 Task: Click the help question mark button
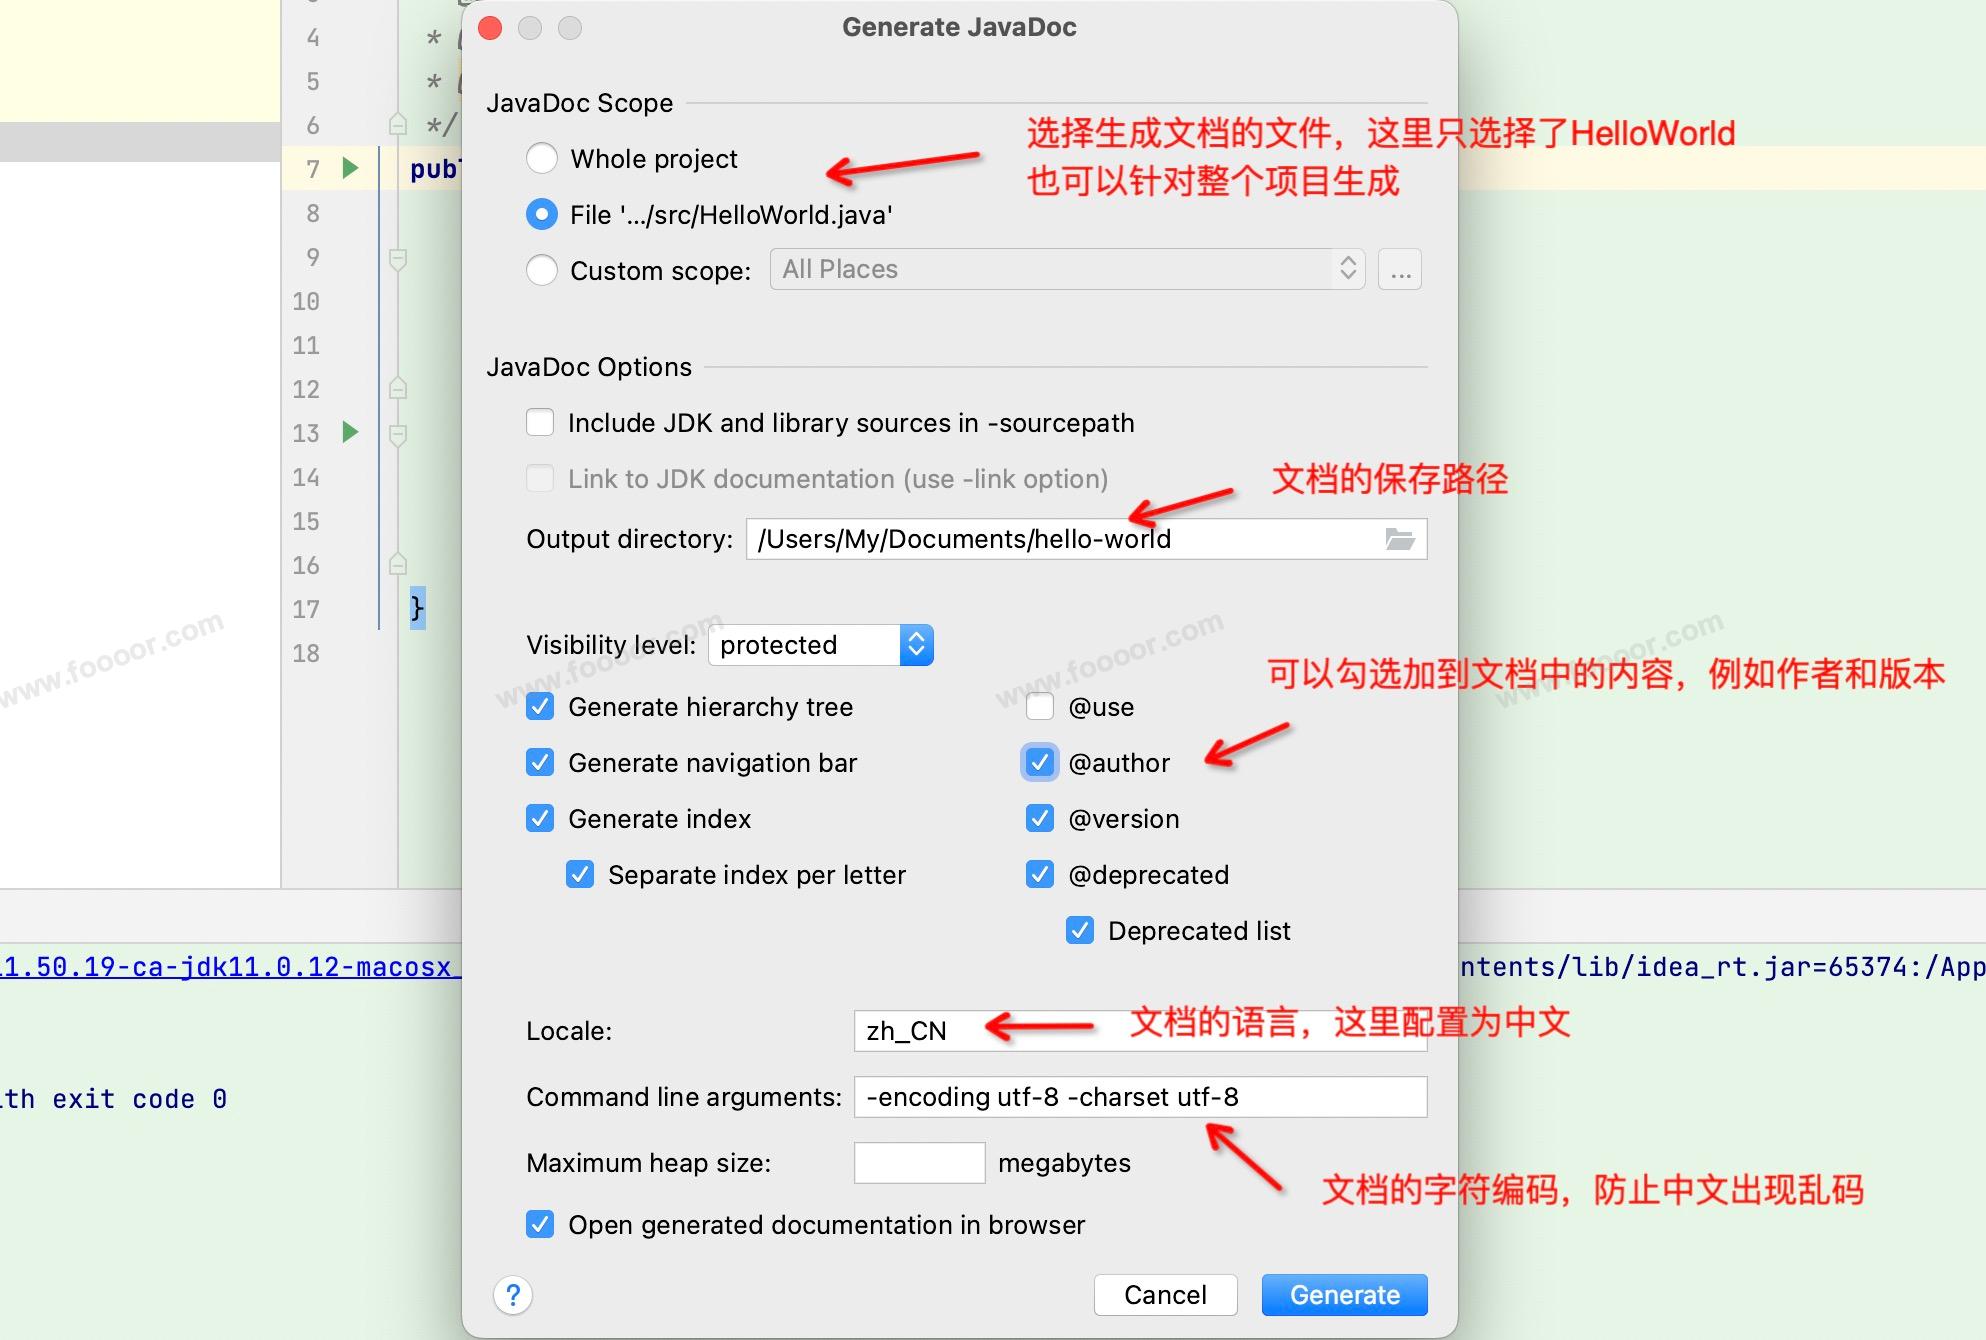[513, 1295]
